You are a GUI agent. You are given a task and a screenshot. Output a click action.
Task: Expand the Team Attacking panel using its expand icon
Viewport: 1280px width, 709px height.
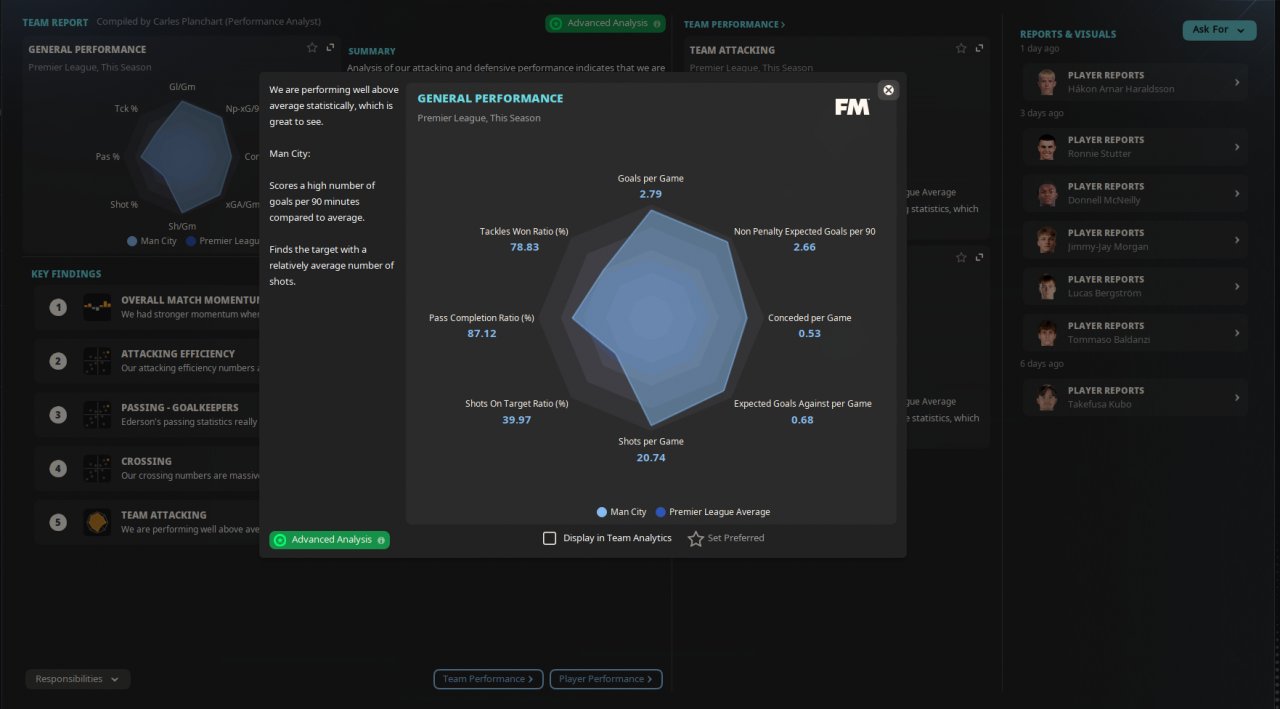click(x=980, y=48)
